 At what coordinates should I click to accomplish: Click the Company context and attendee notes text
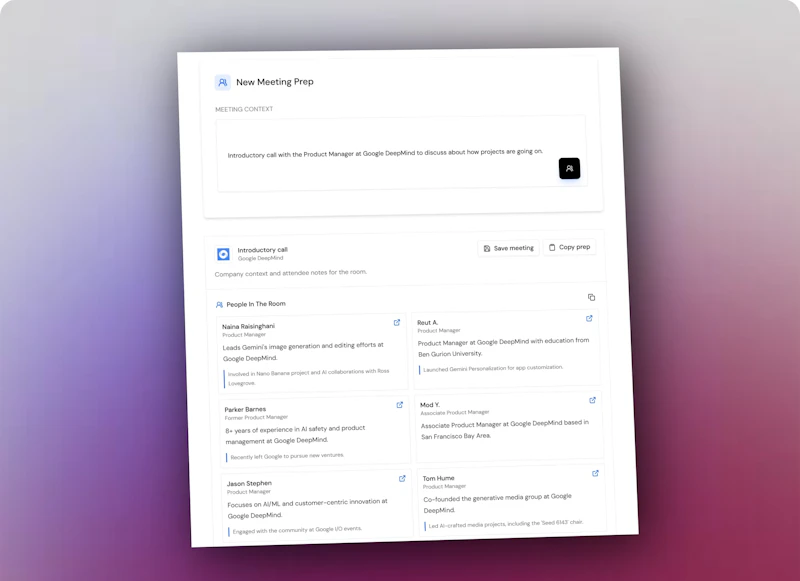(x=291, y=273)
